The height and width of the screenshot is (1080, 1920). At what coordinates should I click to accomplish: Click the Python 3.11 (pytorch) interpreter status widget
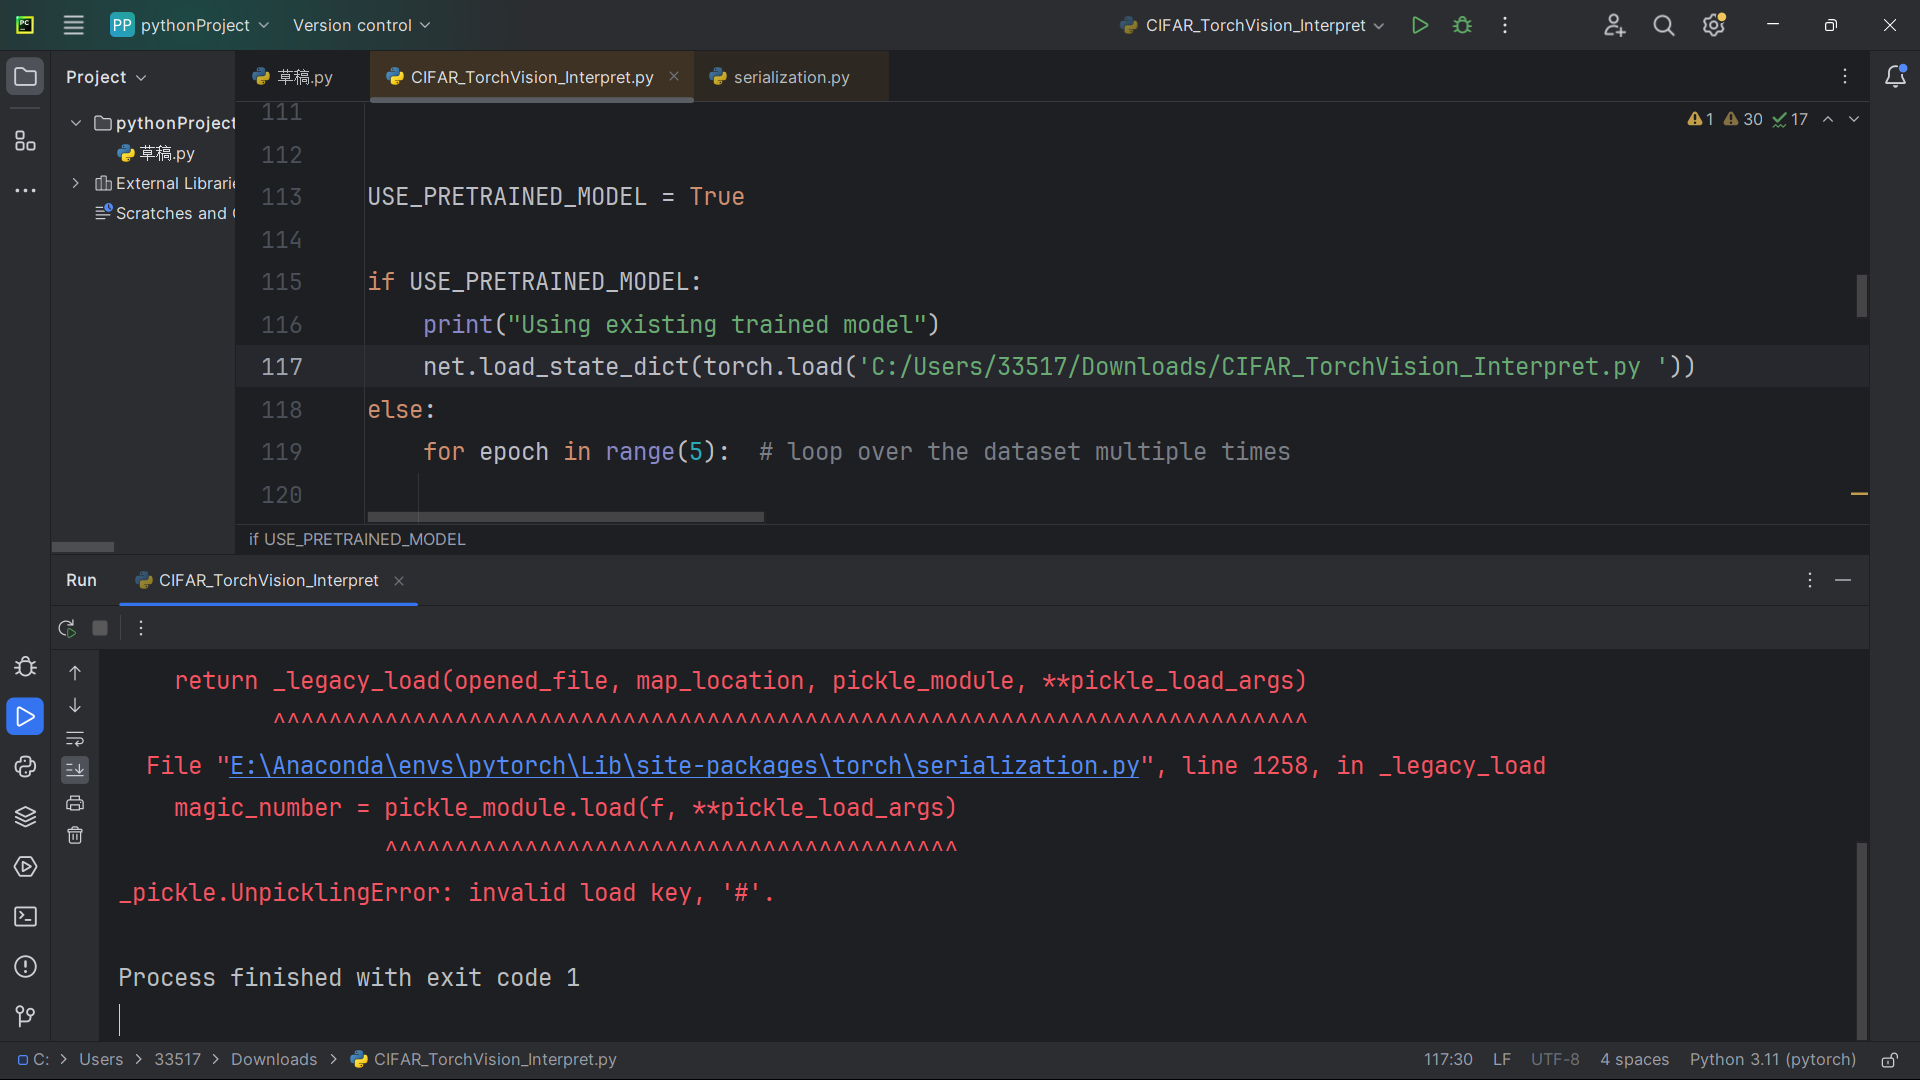pyautogui.click(x=1772, y=1059)
